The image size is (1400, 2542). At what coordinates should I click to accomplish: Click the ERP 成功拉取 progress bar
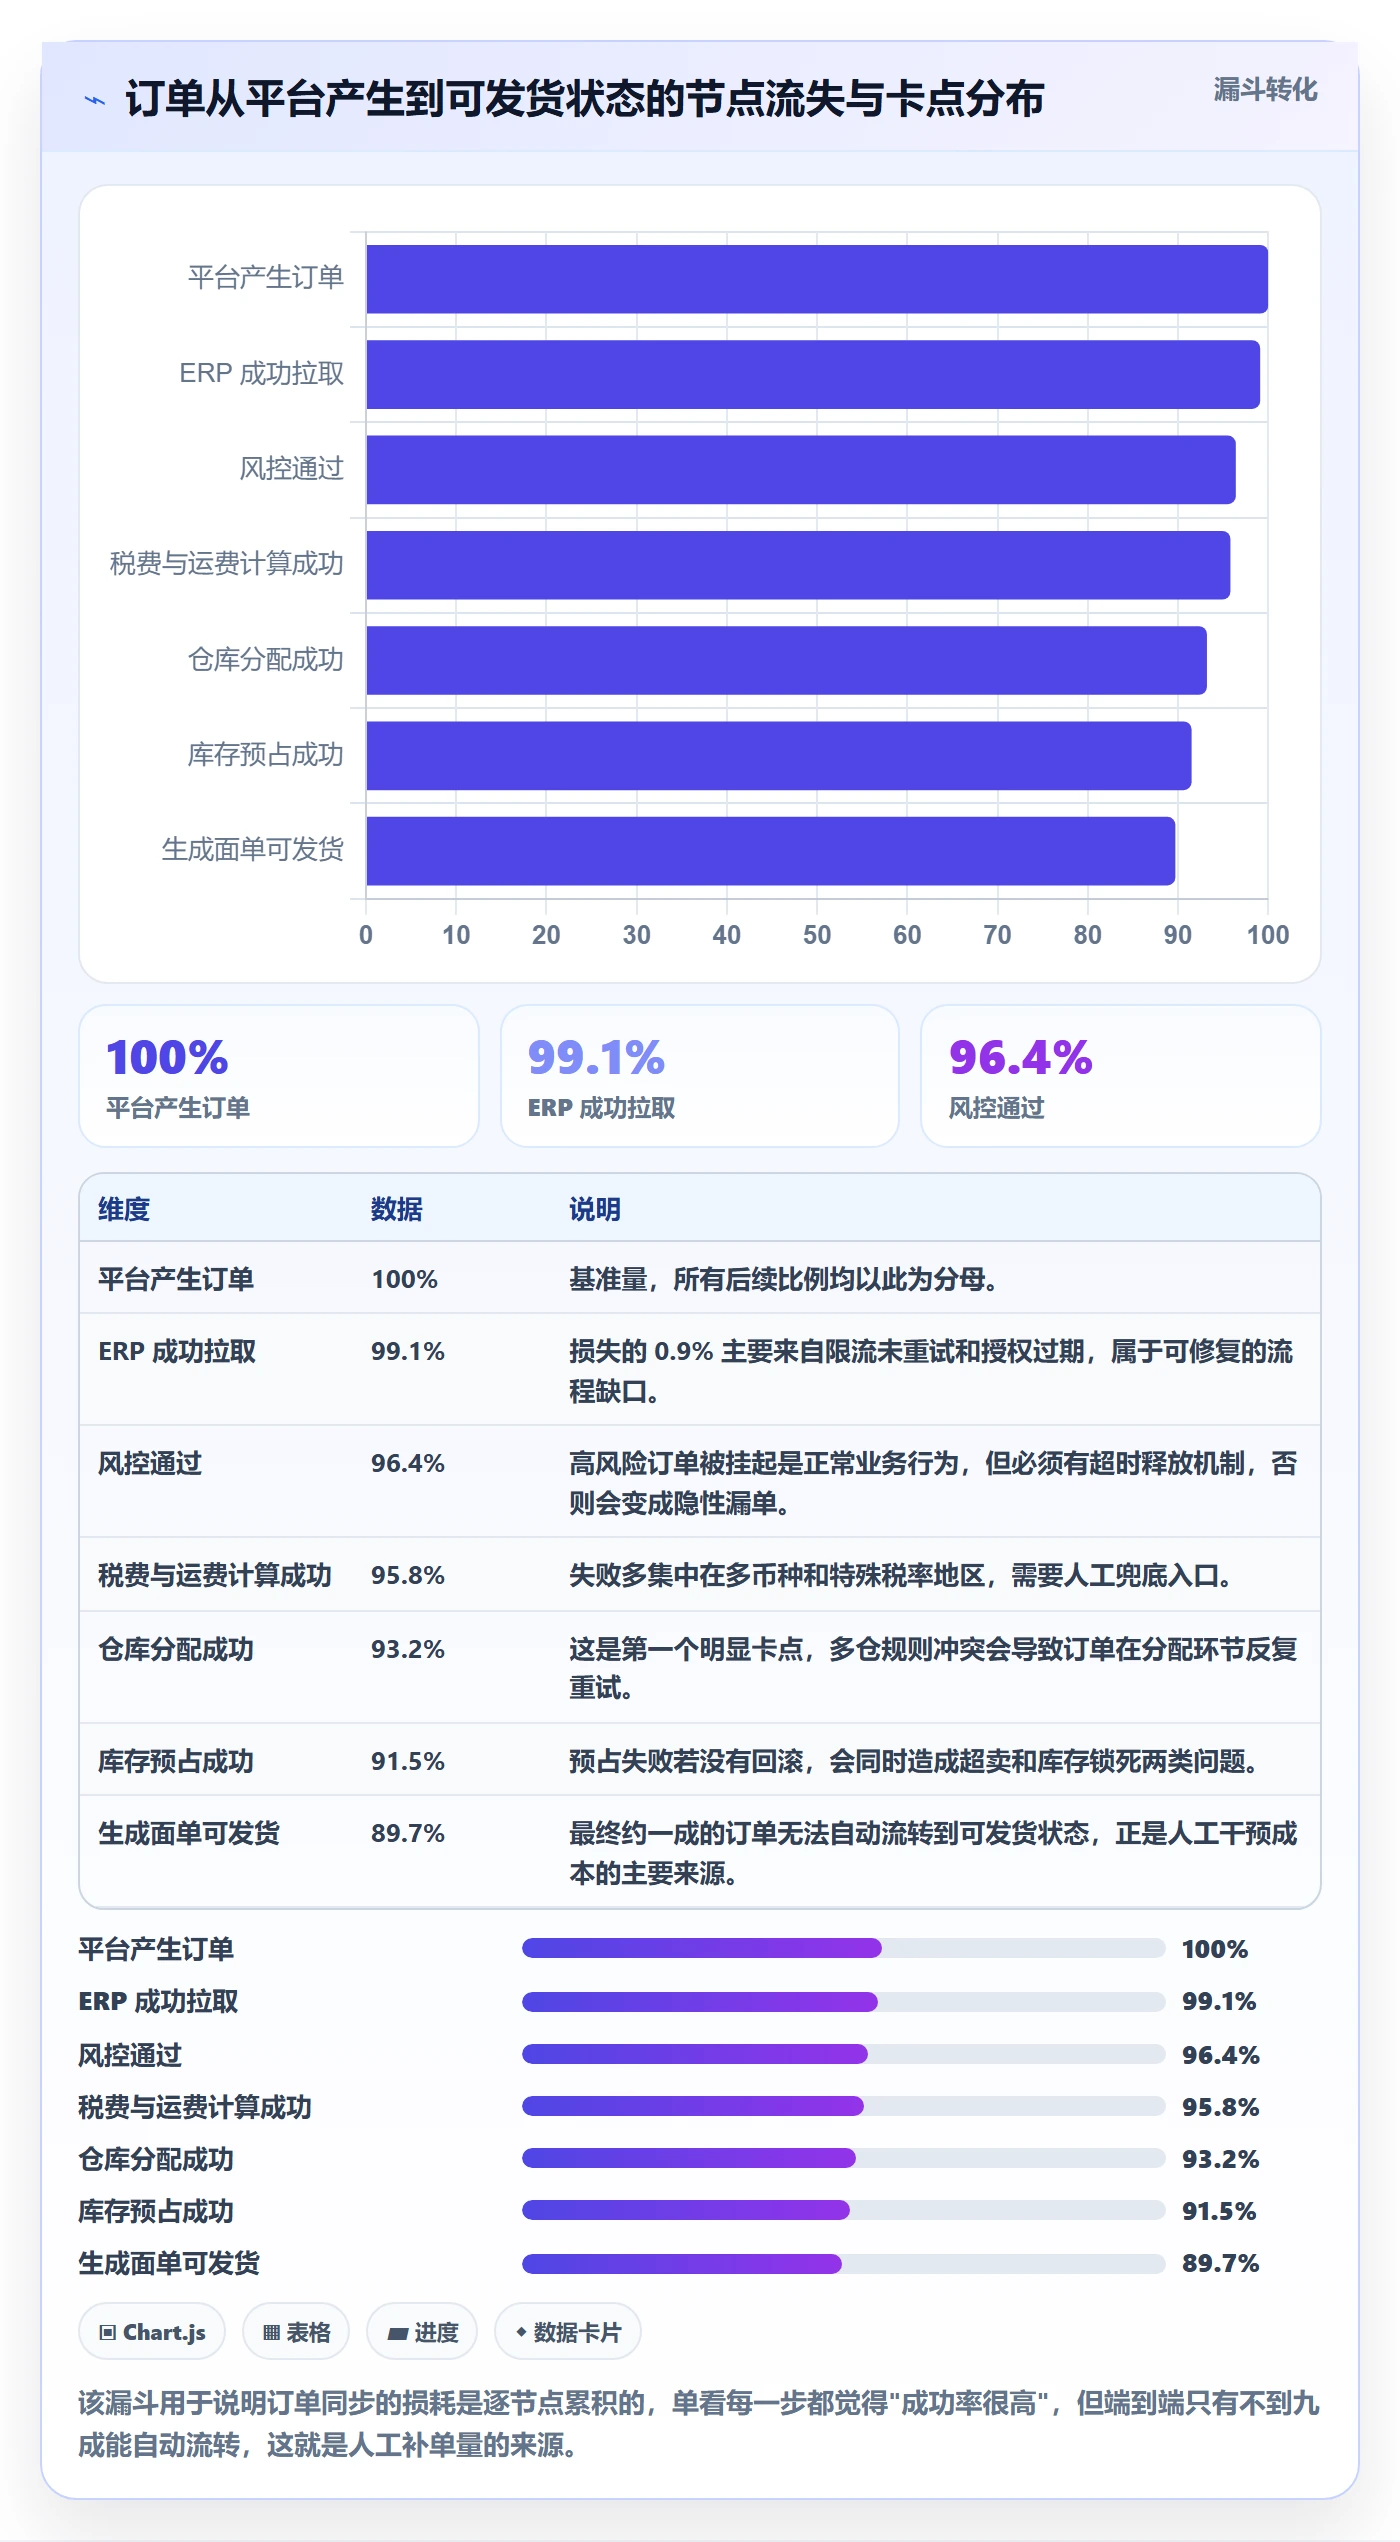point(844,2002)
